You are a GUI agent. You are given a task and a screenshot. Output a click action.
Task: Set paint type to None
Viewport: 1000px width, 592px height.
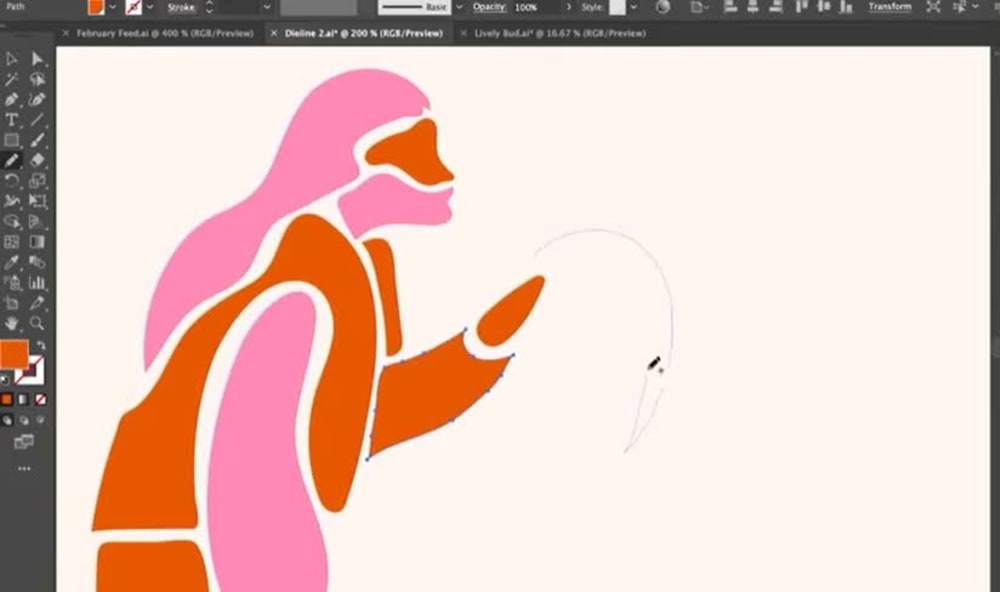[x=40, y=399]
